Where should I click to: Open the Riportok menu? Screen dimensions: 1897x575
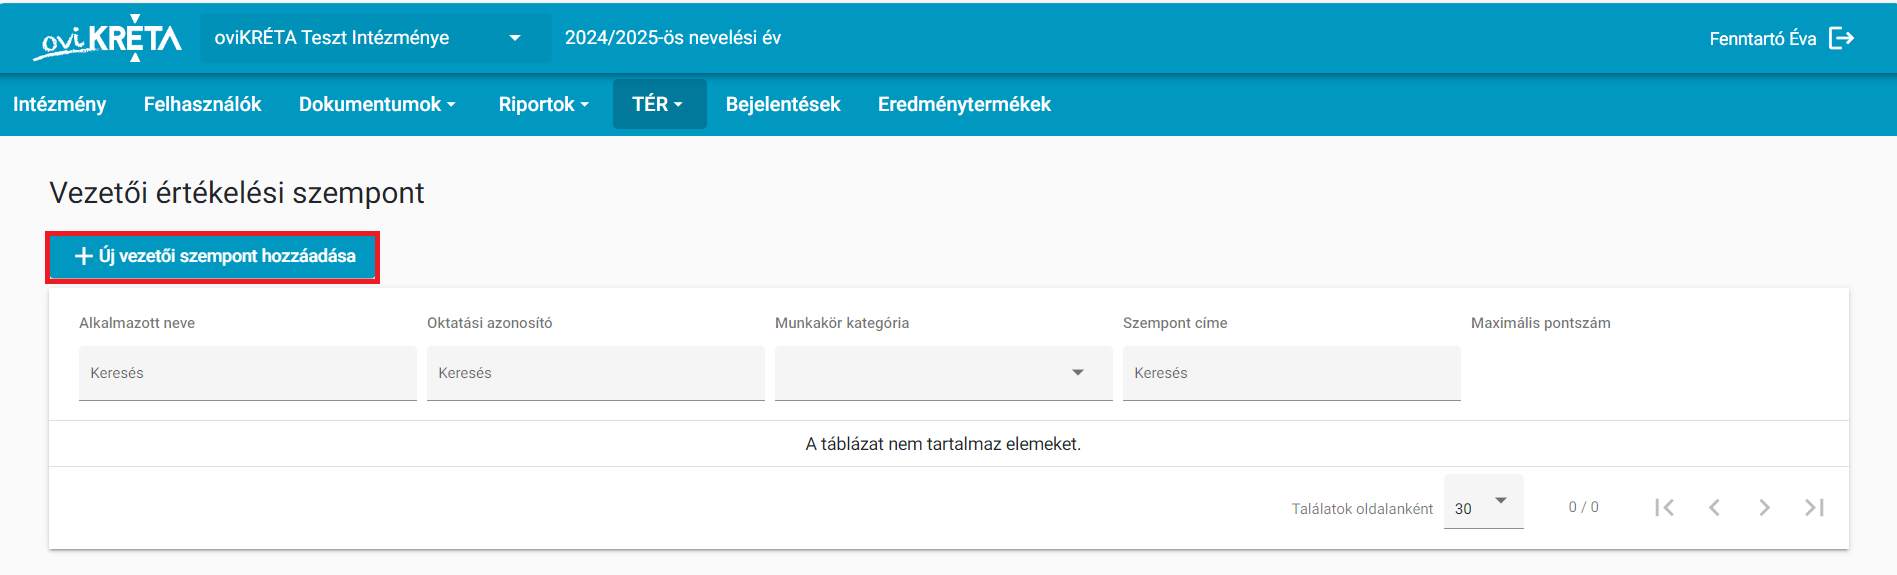point(544,104)
